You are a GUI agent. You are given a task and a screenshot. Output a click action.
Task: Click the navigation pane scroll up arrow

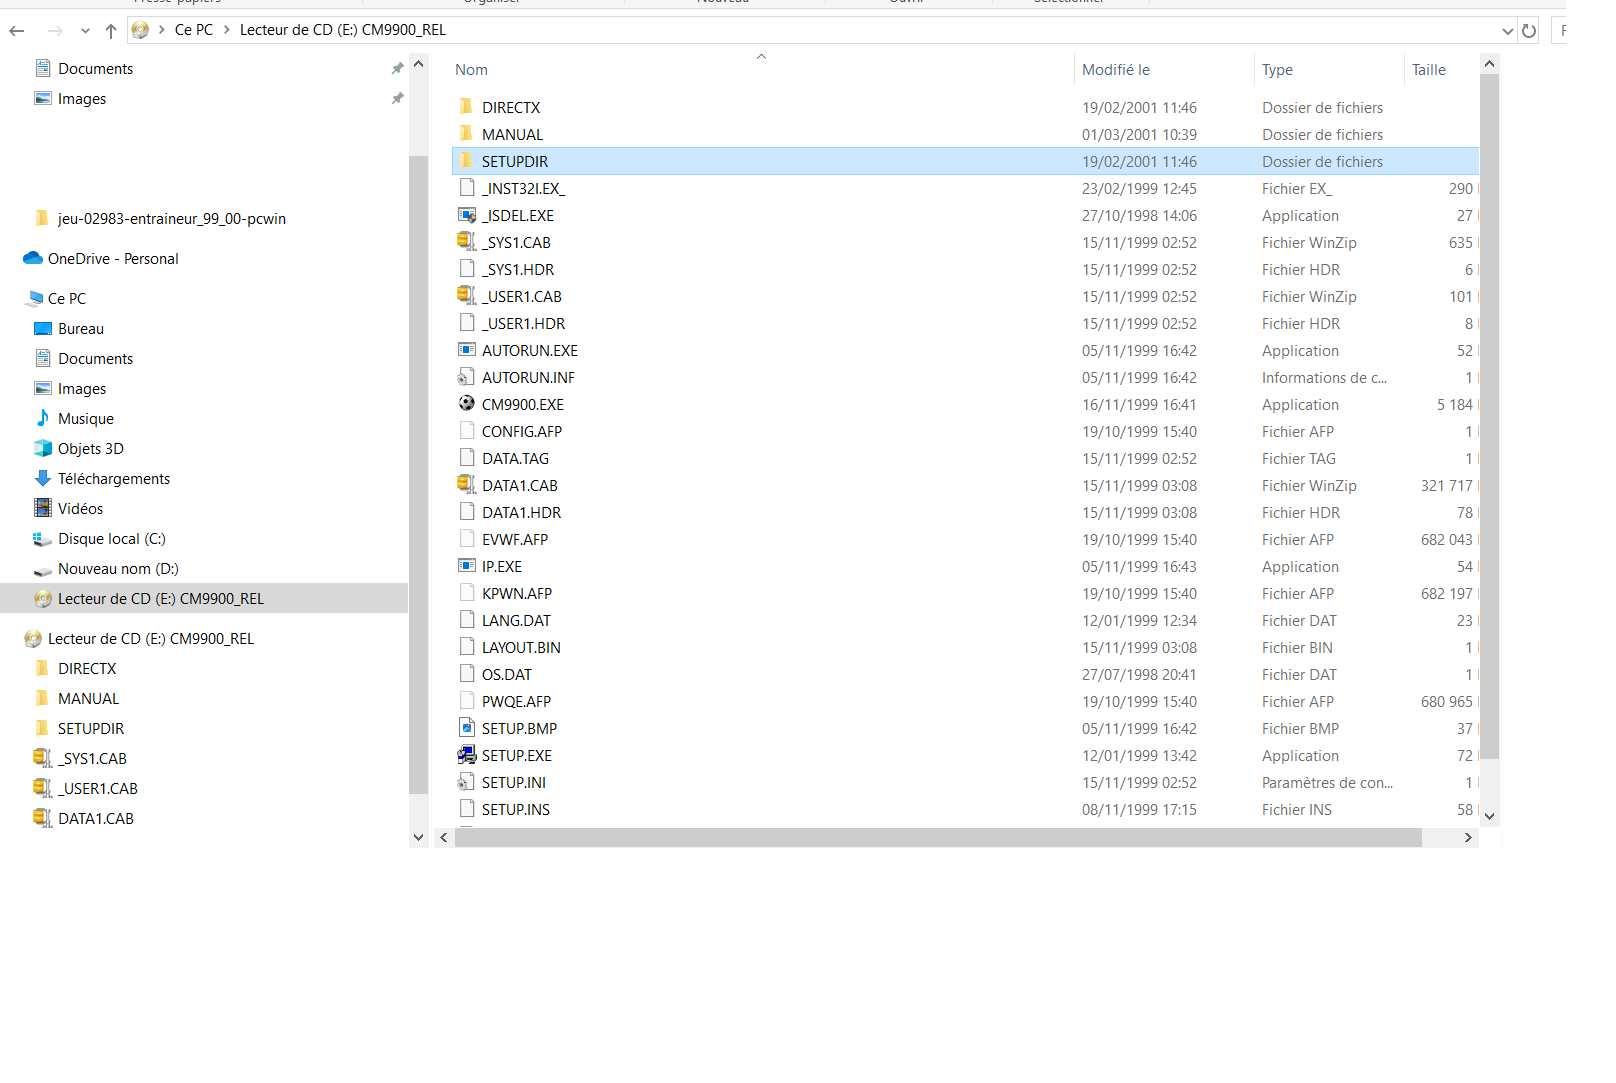tap(418, 65)
